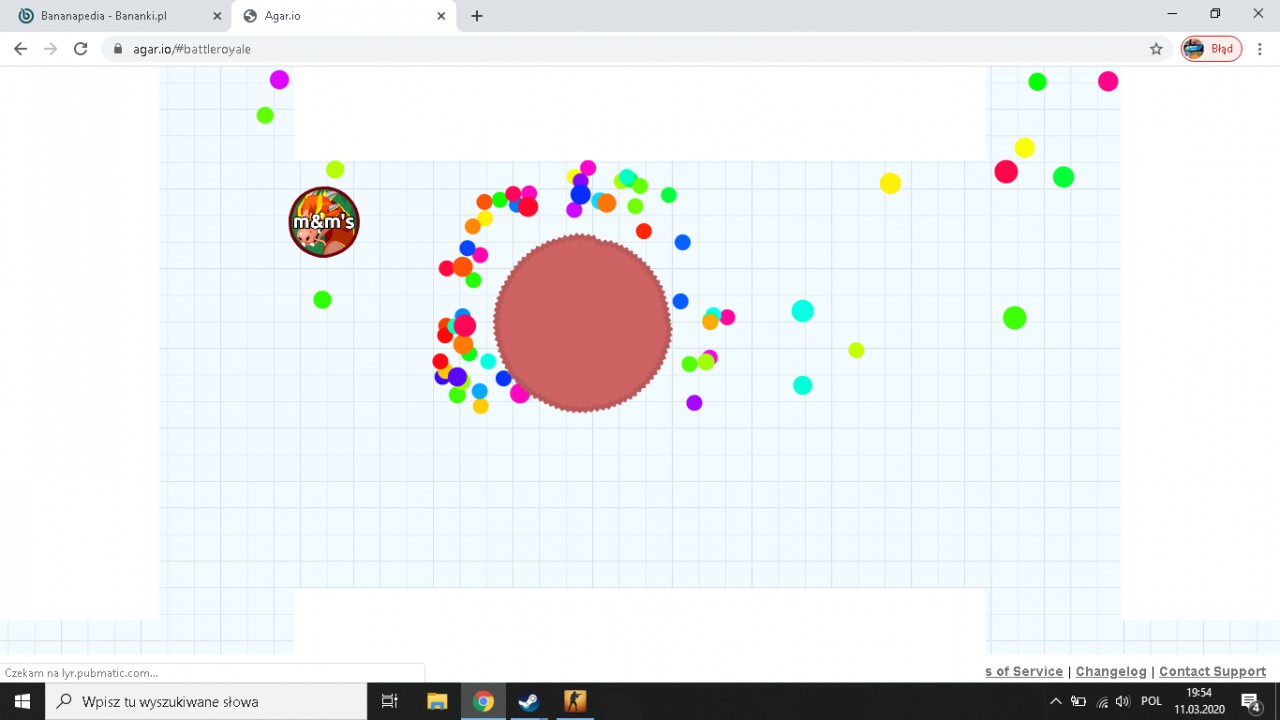Open Steam from the taskbar
The height and width of the screenshot is (720, 1280).
[529, 701]
